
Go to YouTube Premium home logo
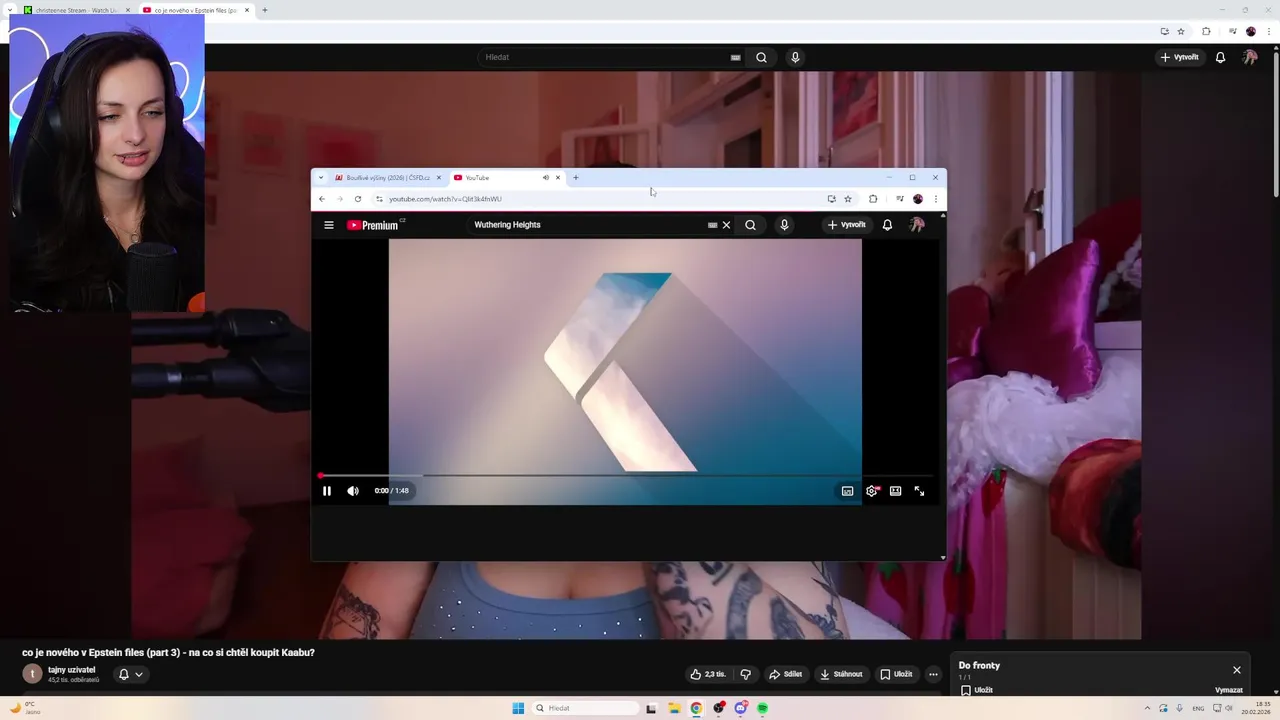373,225
